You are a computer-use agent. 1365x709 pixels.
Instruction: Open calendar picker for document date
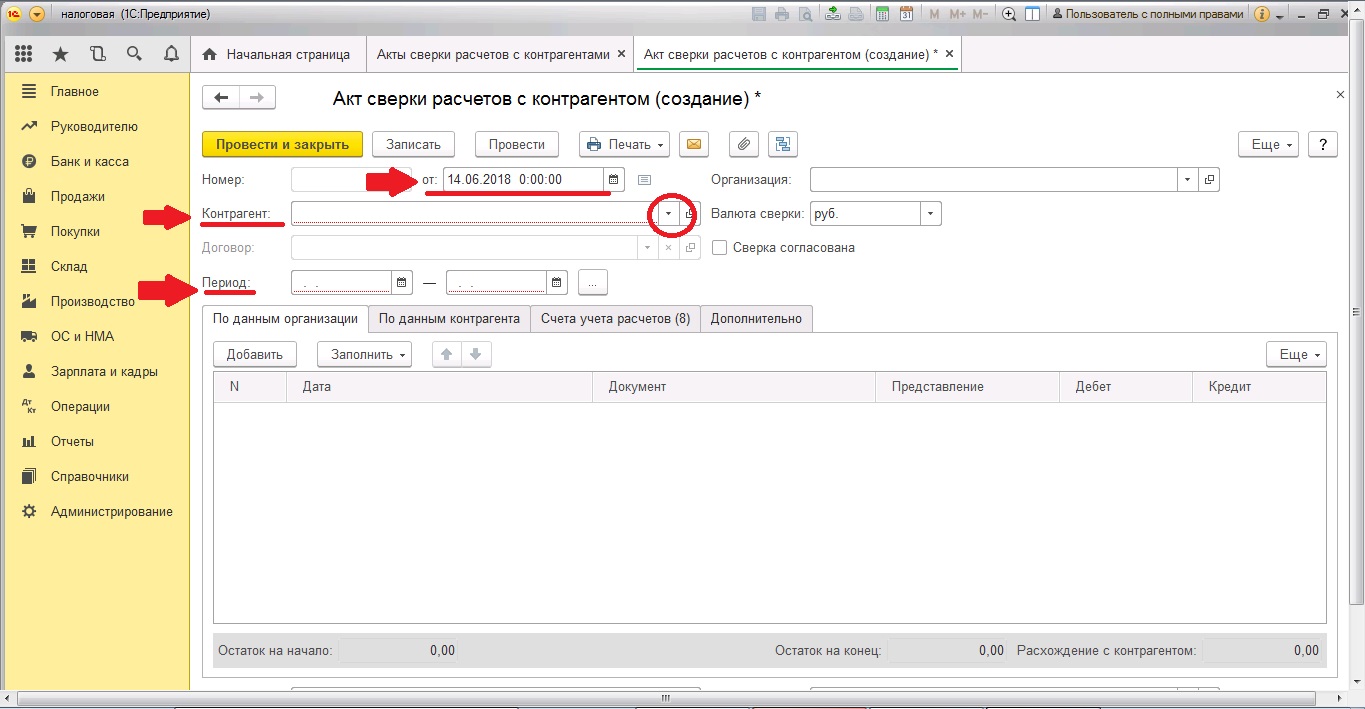614,180
